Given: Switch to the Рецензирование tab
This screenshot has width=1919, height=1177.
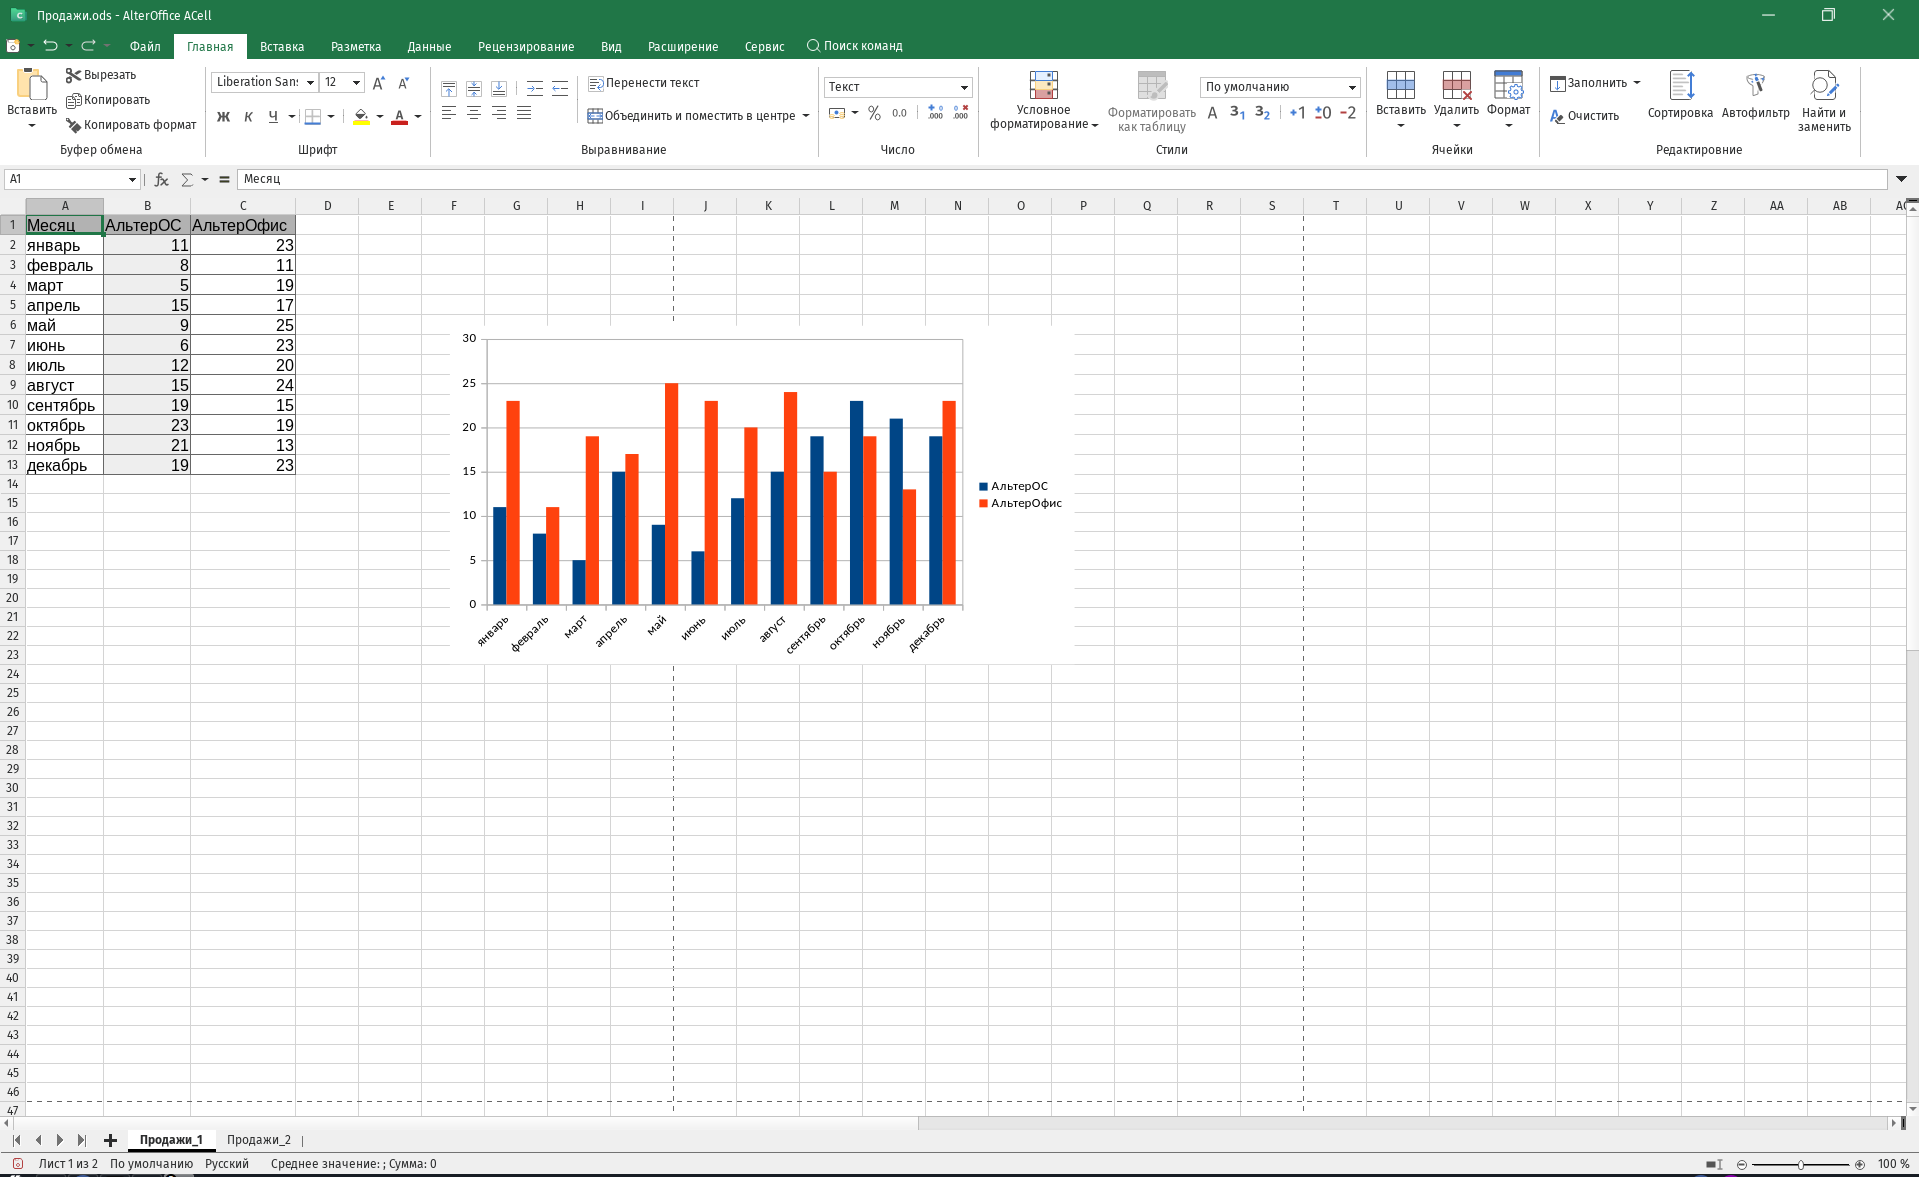Looking at the screenshot, I should (526, 46).
